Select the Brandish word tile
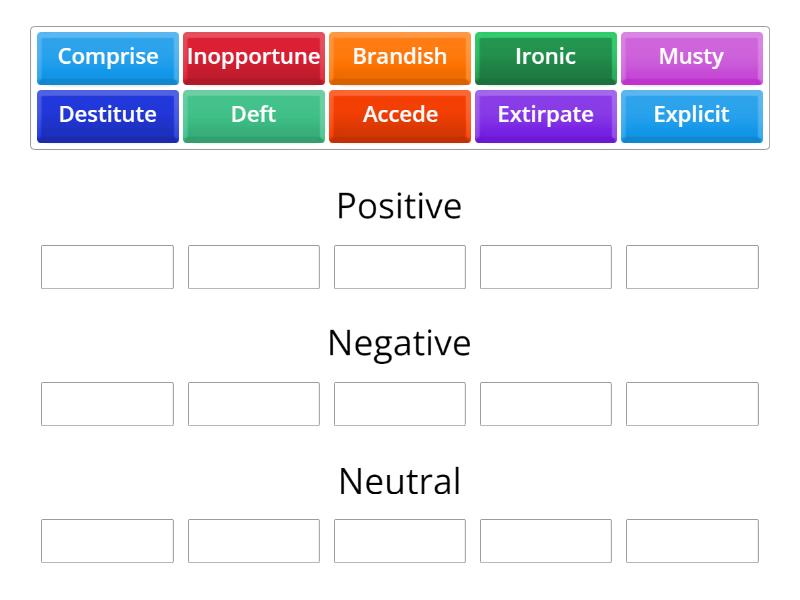 (x=400, y=58)
